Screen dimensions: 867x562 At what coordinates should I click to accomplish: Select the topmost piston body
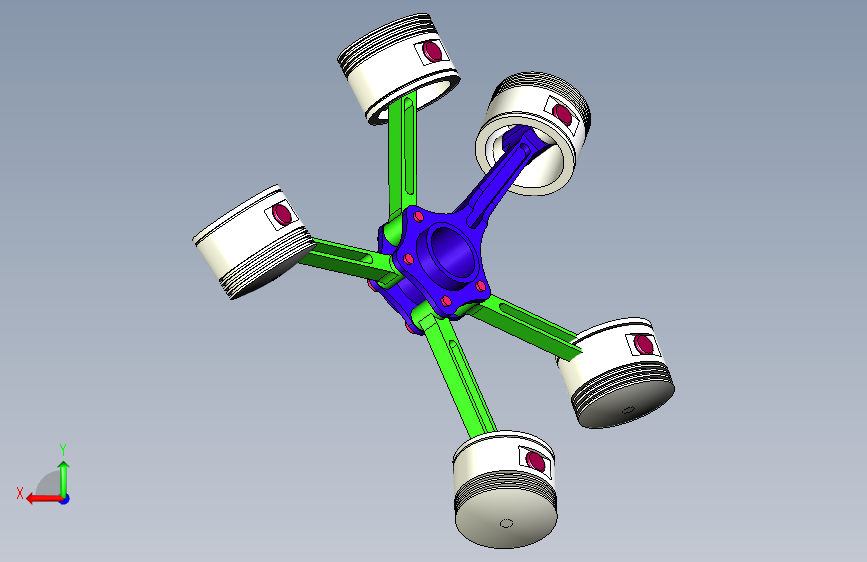click(398, 67)
